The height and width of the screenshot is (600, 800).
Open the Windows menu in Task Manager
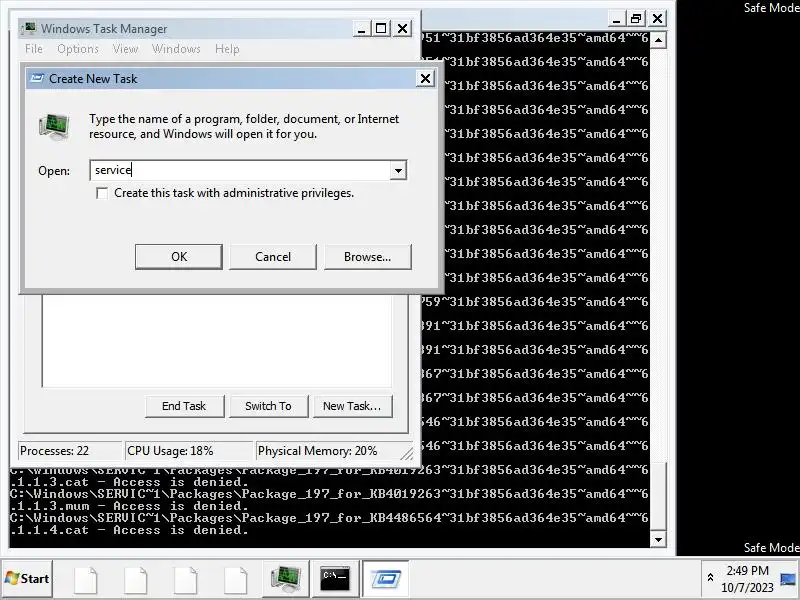click(x=176, y=49)
